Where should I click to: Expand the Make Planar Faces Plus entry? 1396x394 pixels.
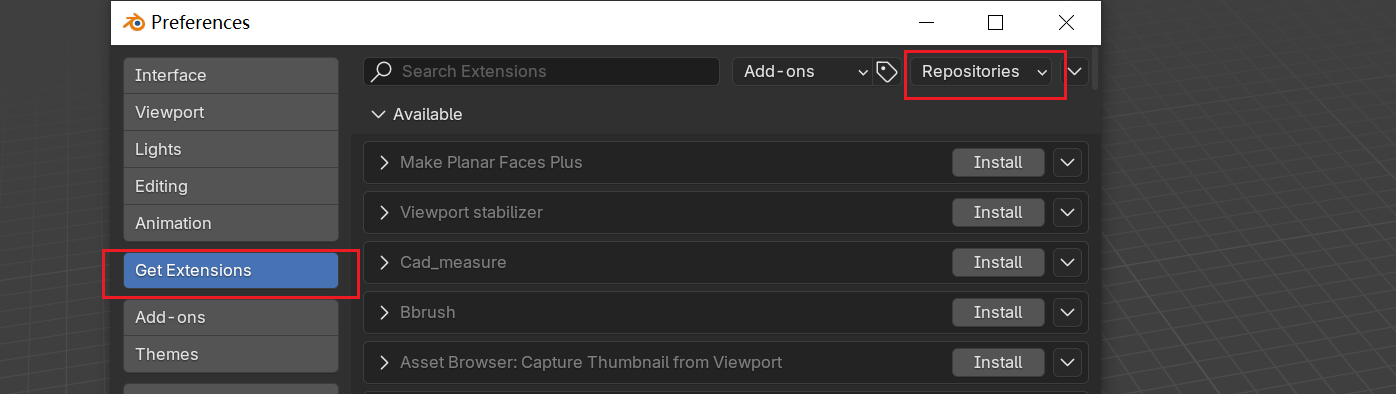[384, 162]
